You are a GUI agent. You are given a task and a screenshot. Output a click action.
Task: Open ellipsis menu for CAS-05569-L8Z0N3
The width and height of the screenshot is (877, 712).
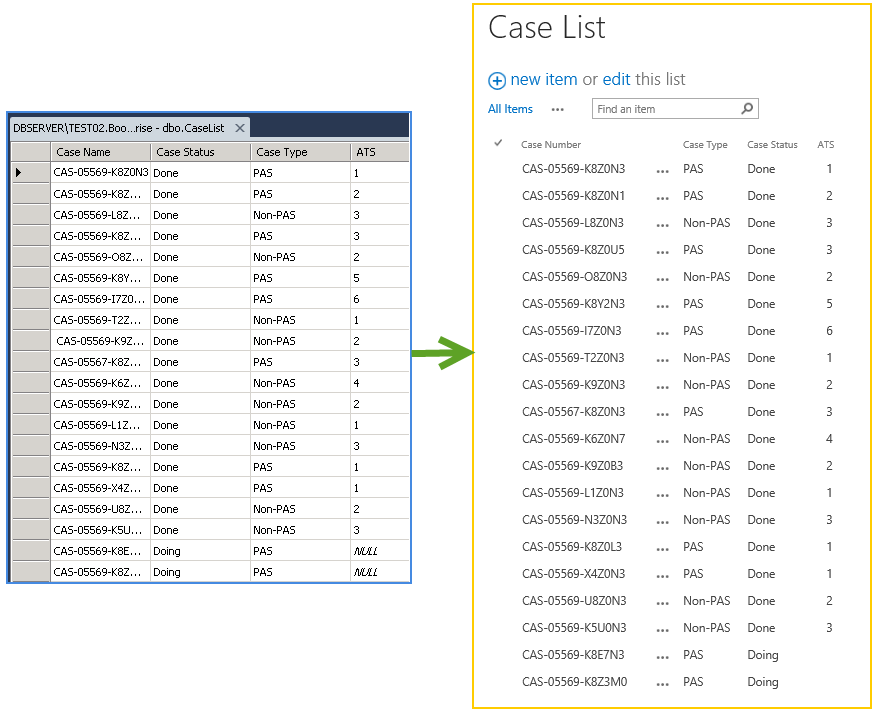(662, 225)
